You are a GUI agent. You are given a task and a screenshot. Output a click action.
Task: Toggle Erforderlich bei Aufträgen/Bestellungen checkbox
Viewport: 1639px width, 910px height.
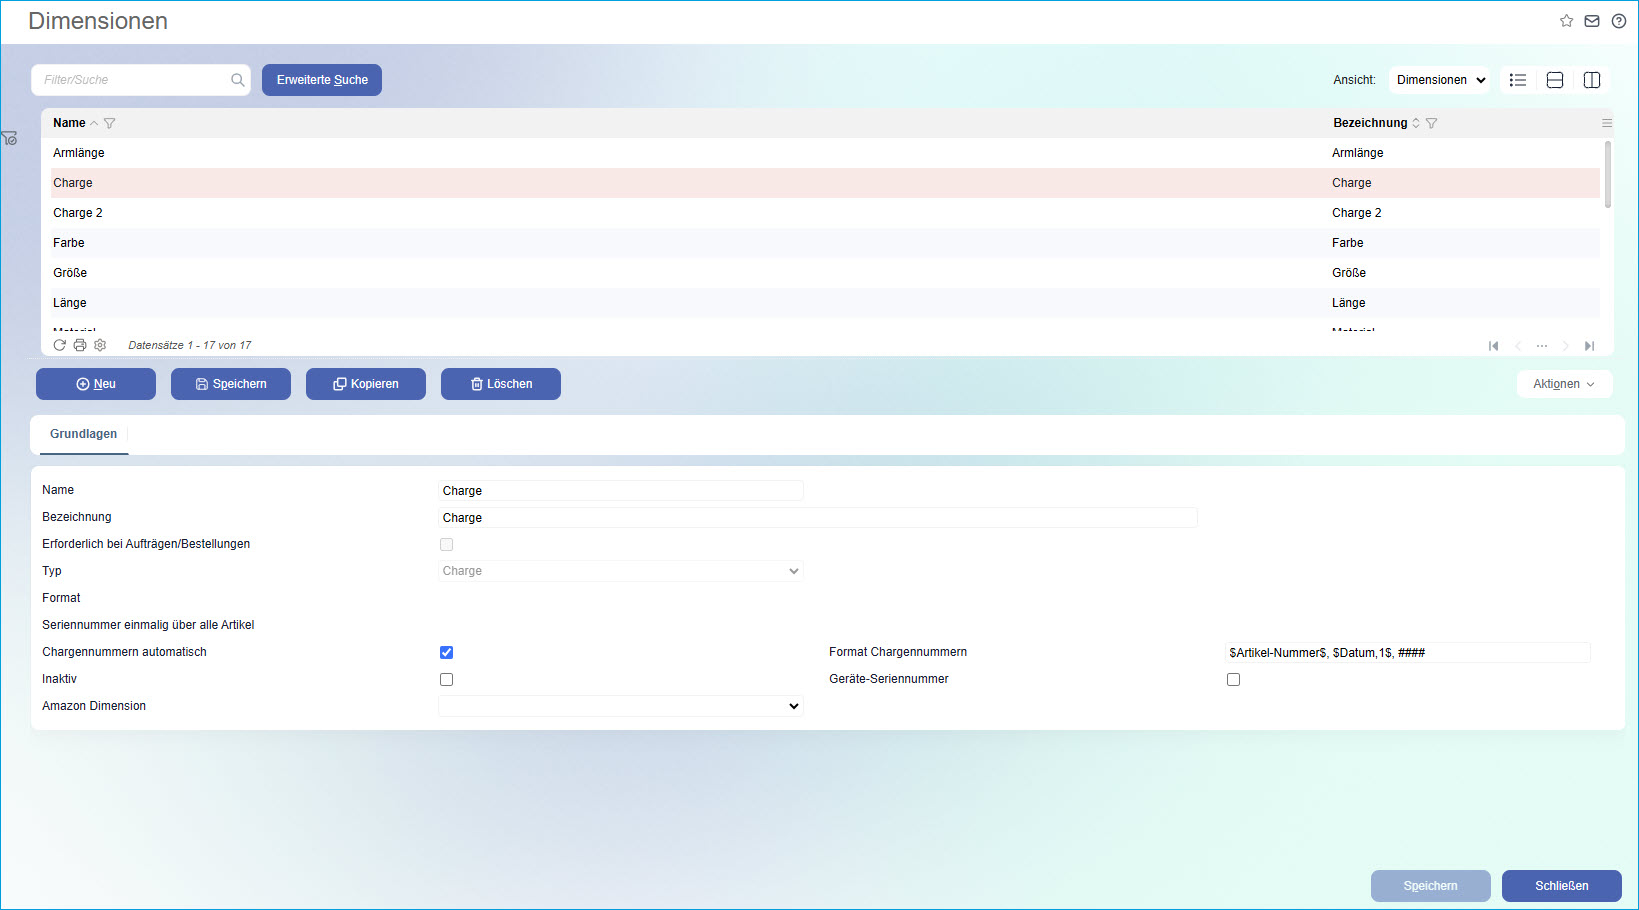[x=447, y=545]
